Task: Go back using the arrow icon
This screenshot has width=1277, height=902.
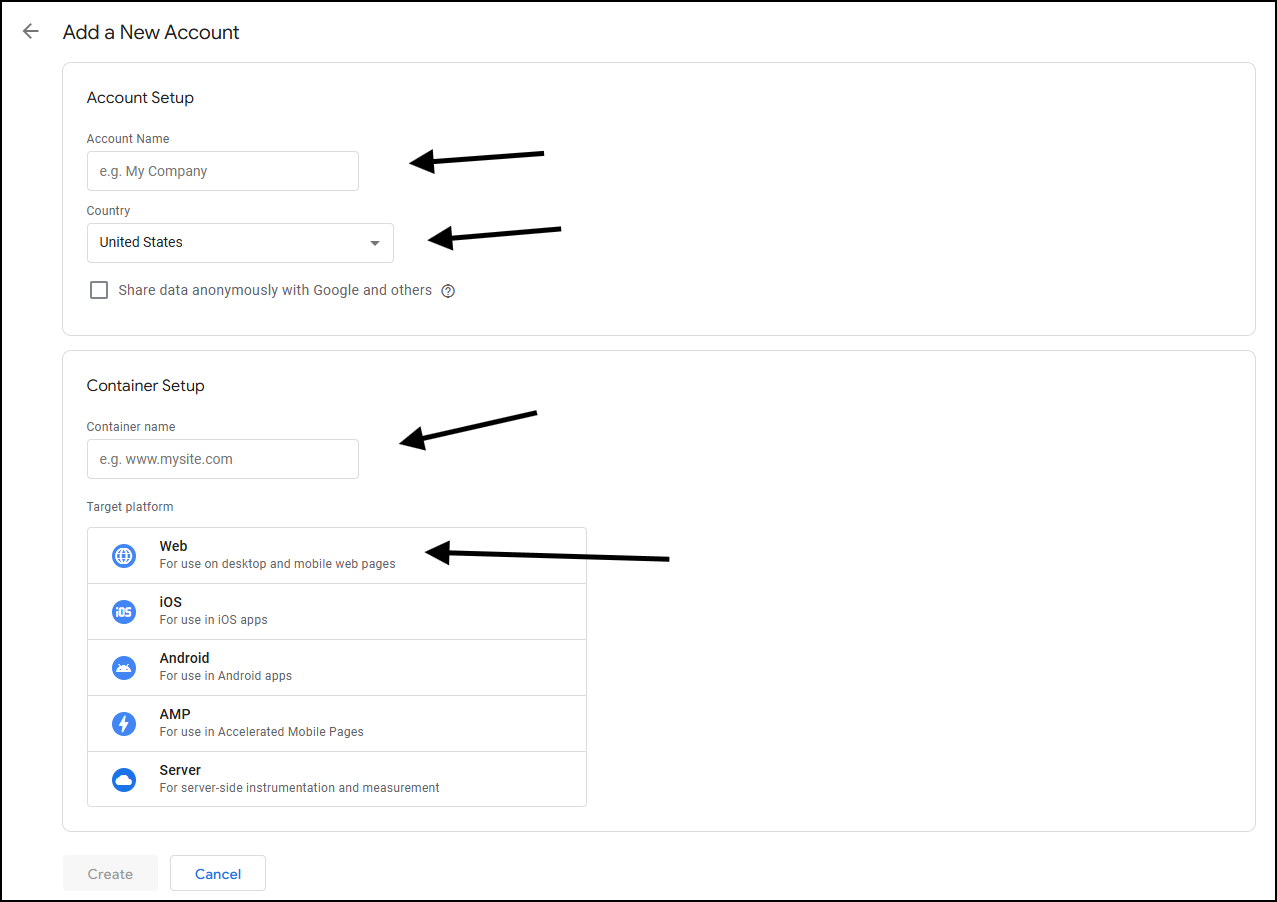Action: (31, 31)
